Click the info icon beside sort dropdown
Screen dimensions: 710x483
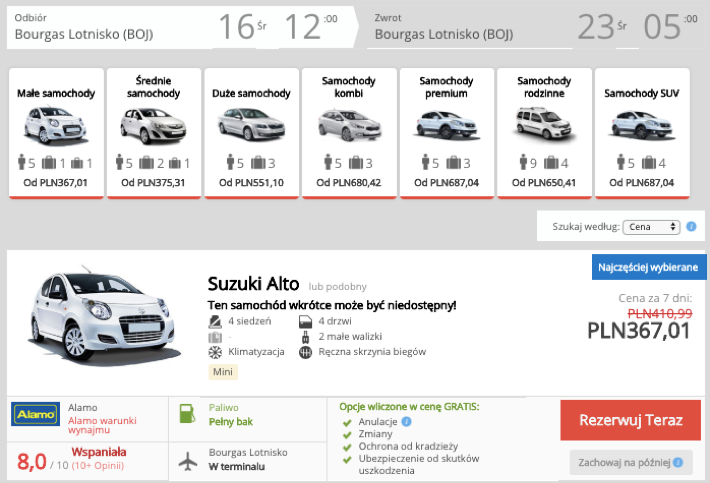tap(691, 226)
